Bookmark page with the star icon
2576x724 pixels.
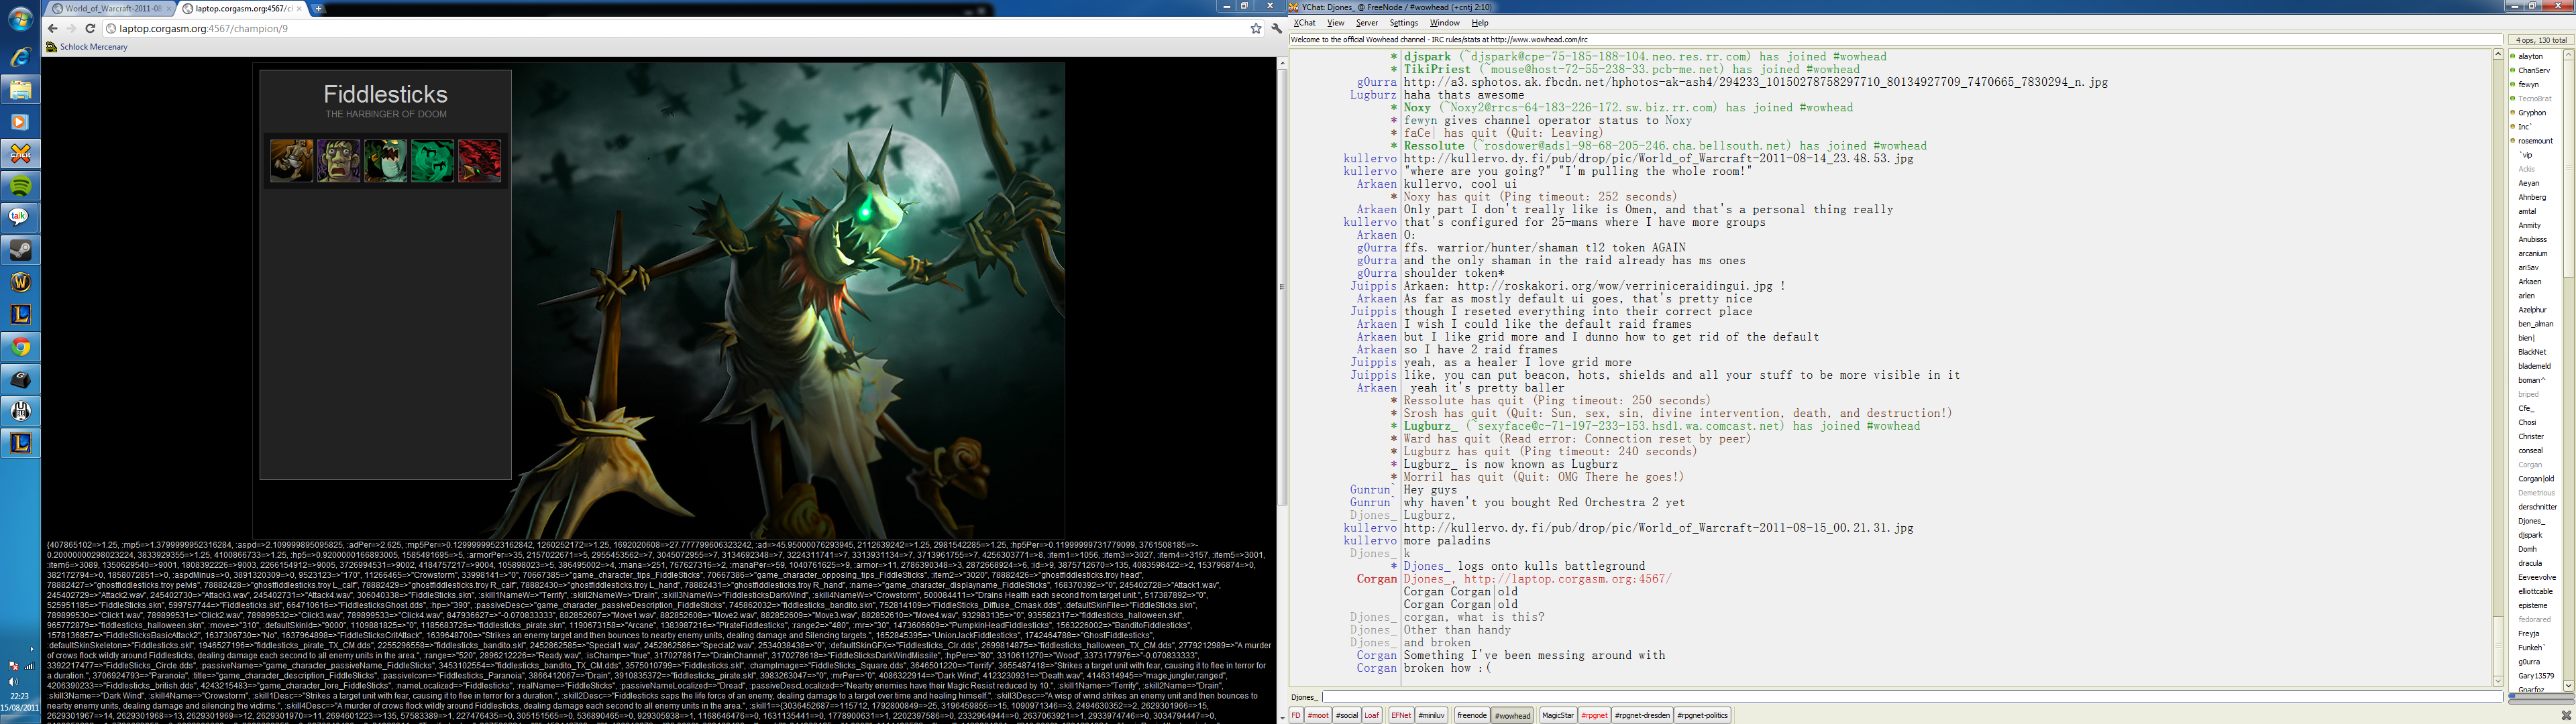pyautogui.click(x=1256, y=29)
